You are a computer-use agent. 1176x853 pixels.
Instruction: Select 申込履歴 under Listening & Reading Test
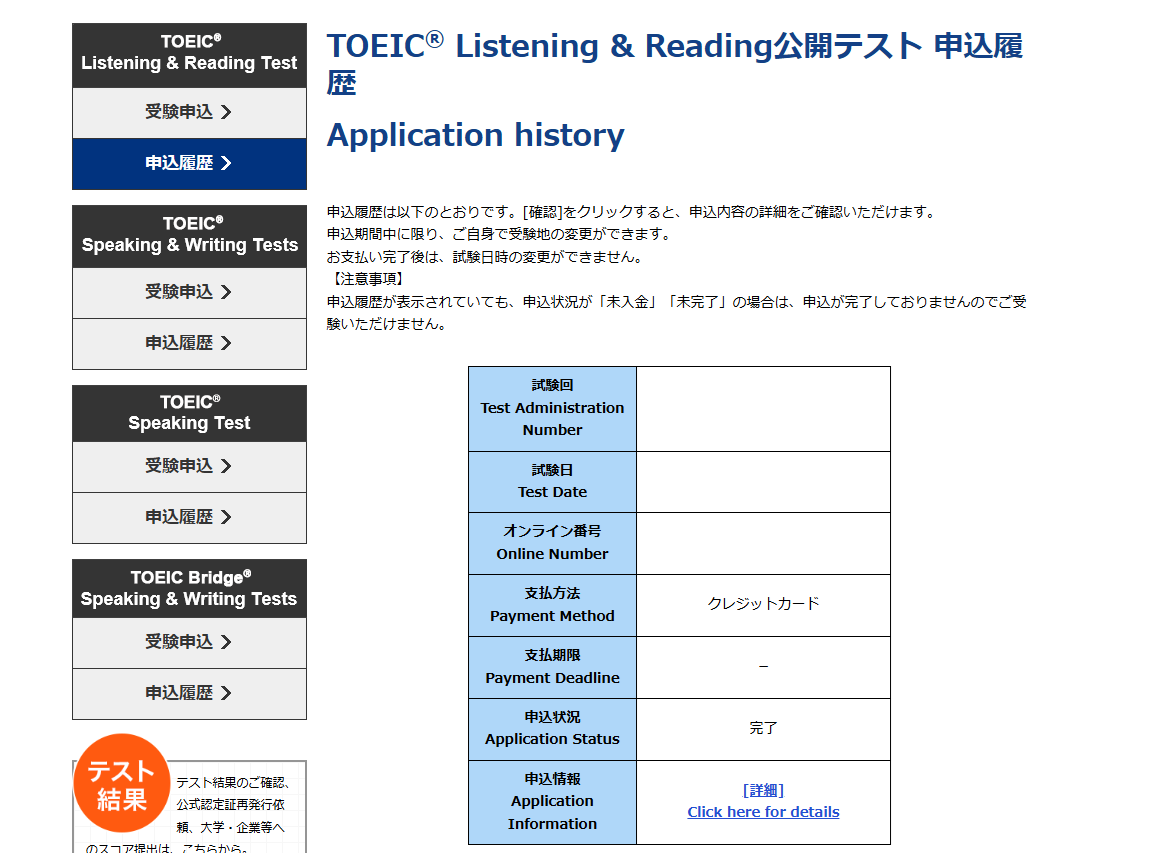pos(189,164)
